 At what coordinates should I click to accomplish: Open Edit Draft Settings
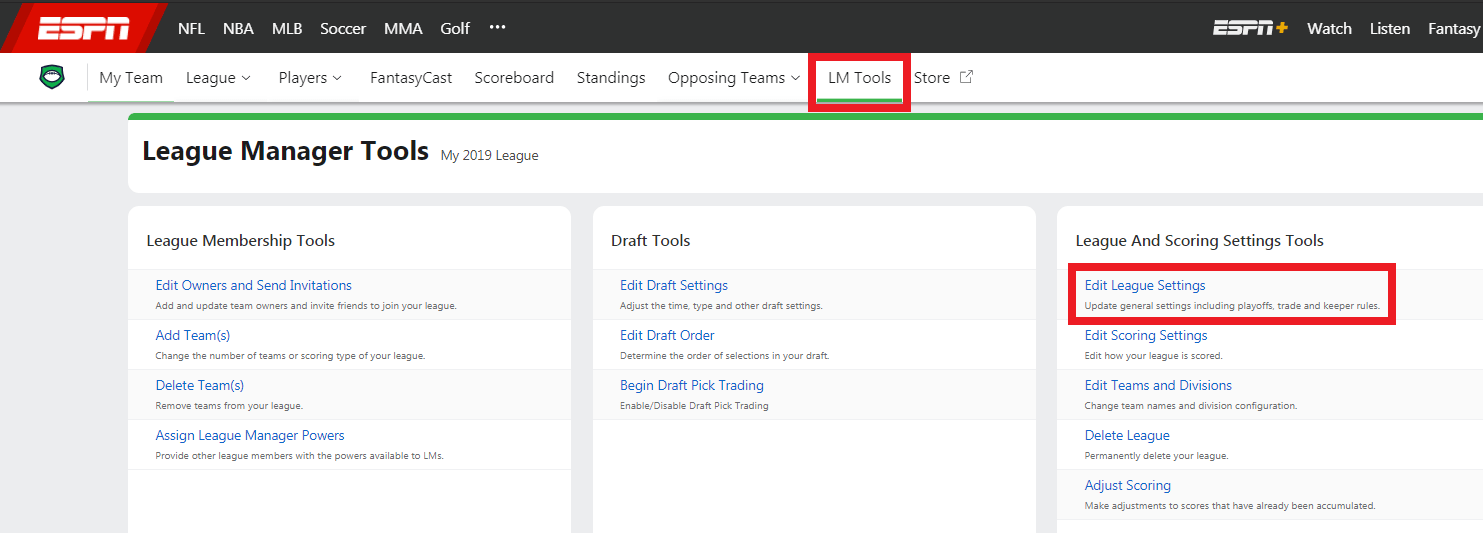[x=674, y=285]
